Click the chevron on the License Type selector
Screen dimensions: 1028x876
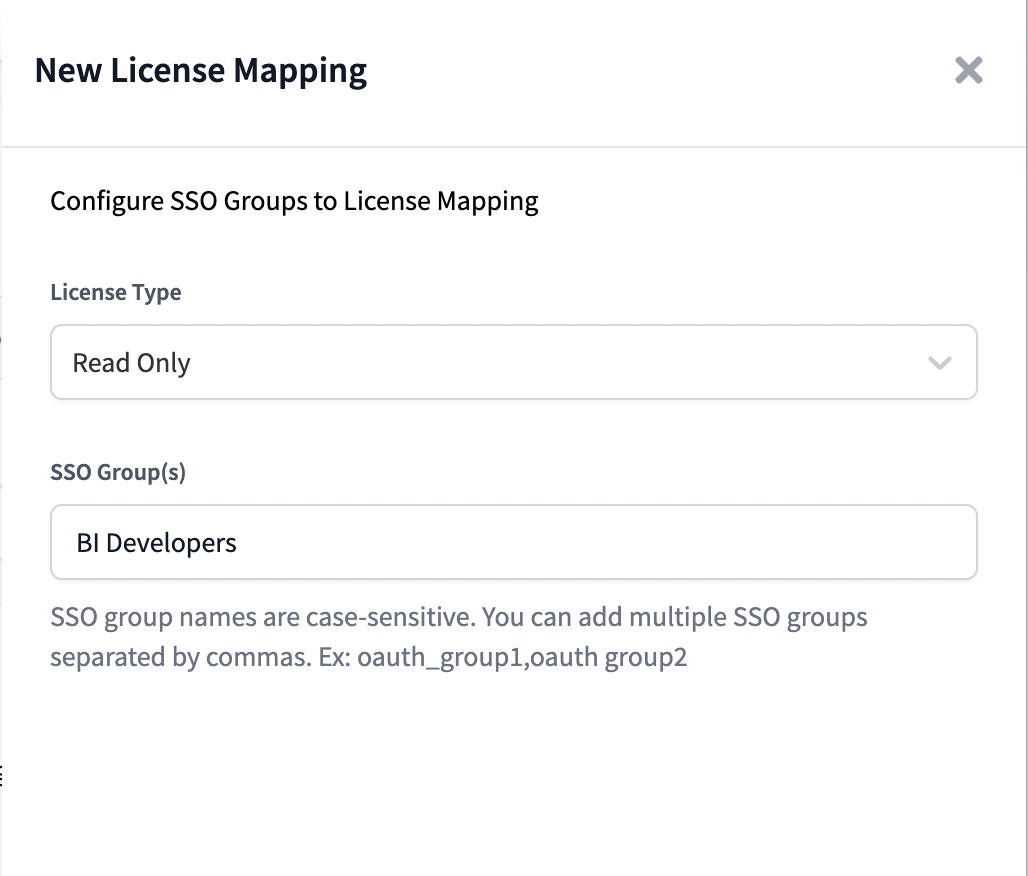tap(939, 363)
